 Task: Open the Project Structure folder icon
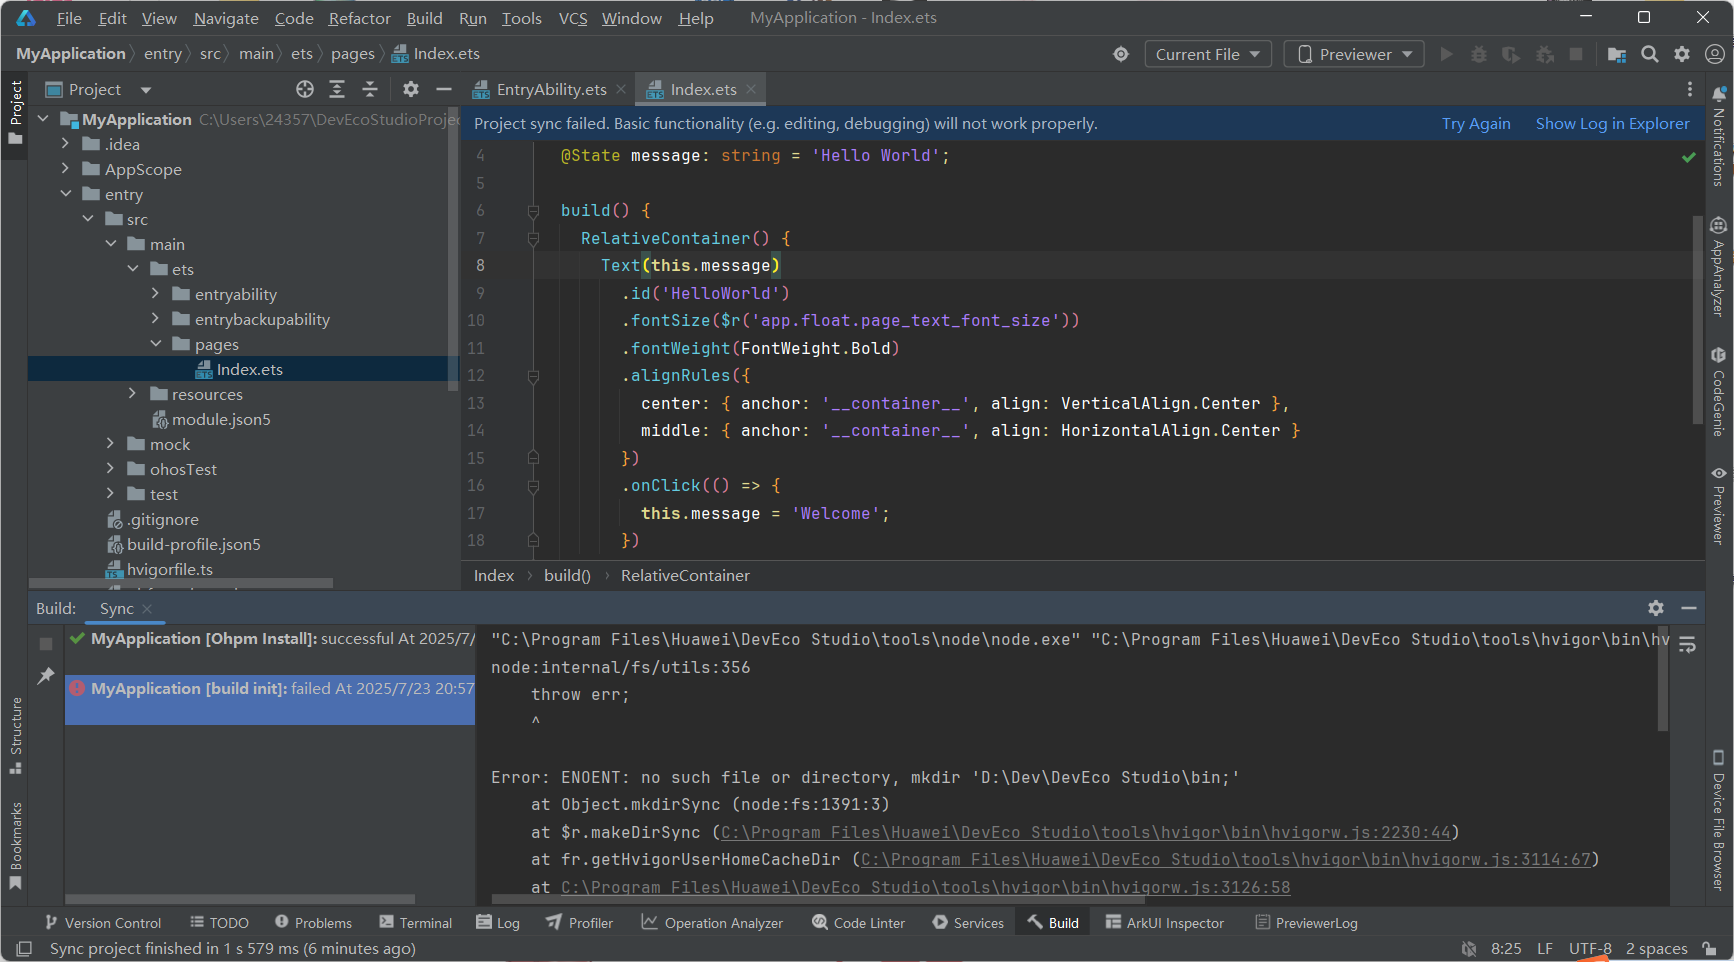tap(1616, 54)
